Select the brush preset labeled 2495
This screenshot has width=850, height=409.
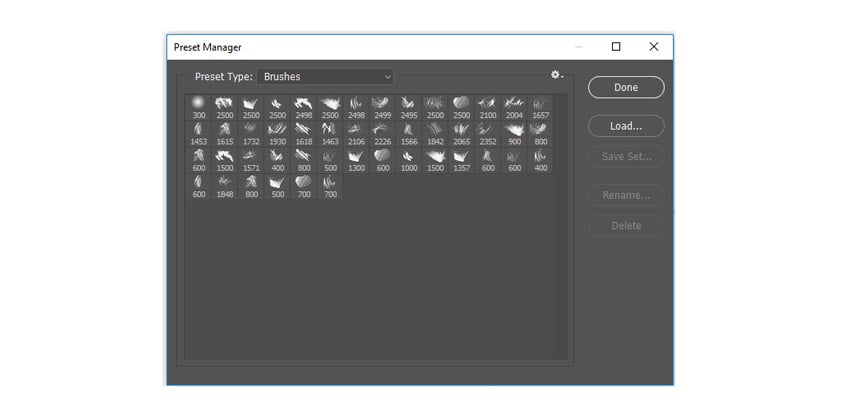[409, 107]
